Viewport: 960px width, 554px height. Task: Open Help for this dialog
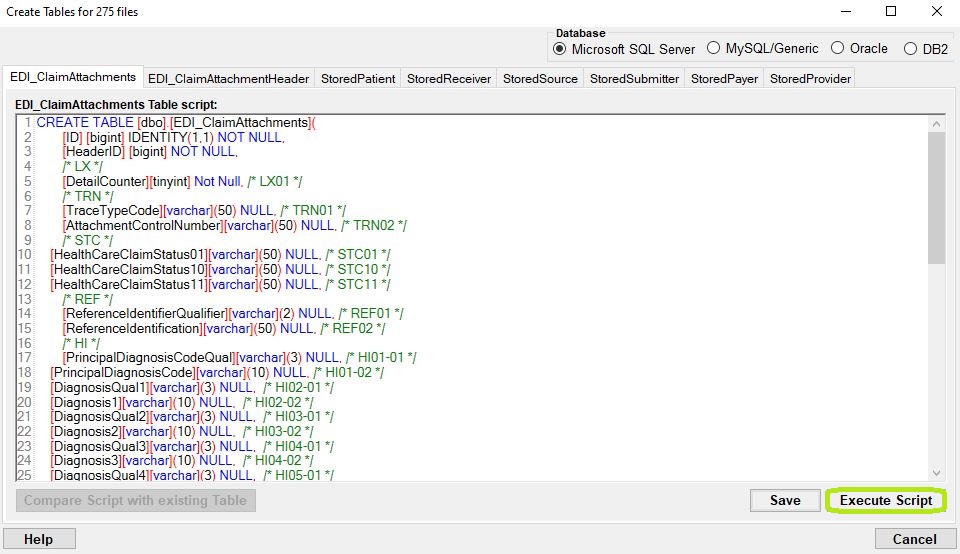[39, 539]
